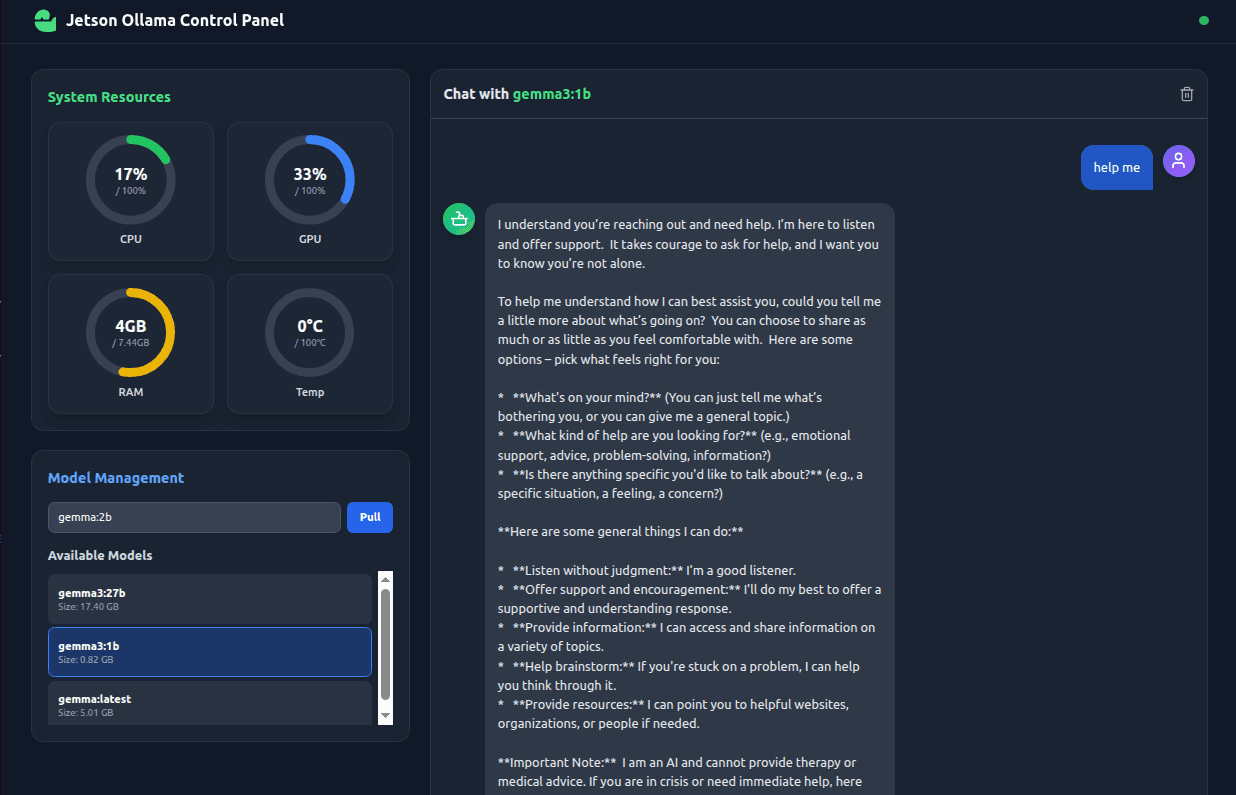Select the gemma:latest model
The height and width of the screenshot is (795, 1236).
(209, 704)
